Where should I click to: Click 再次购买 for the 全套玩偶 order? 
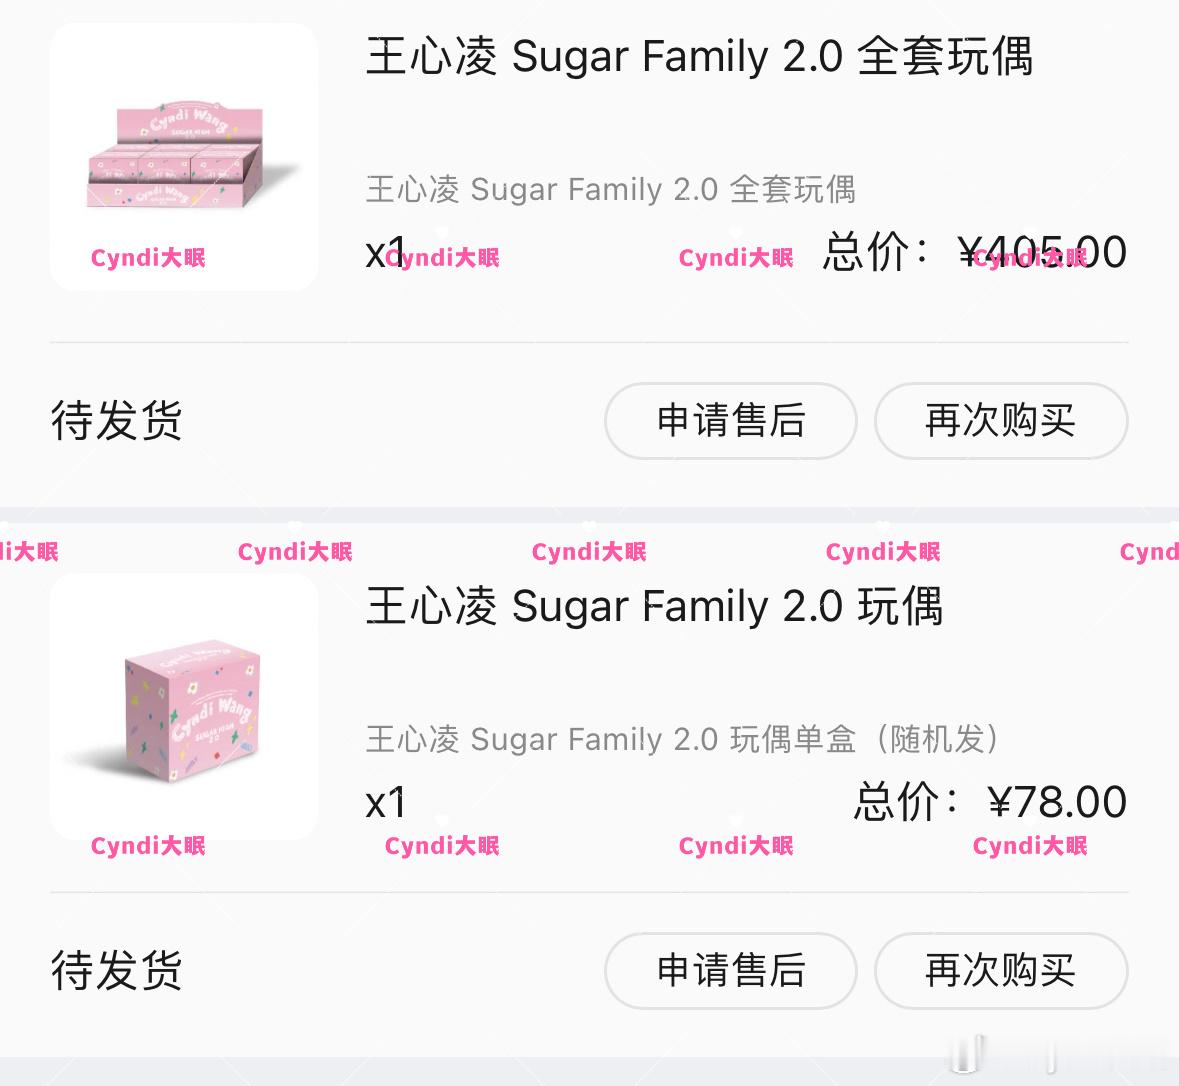(1000, 422)
